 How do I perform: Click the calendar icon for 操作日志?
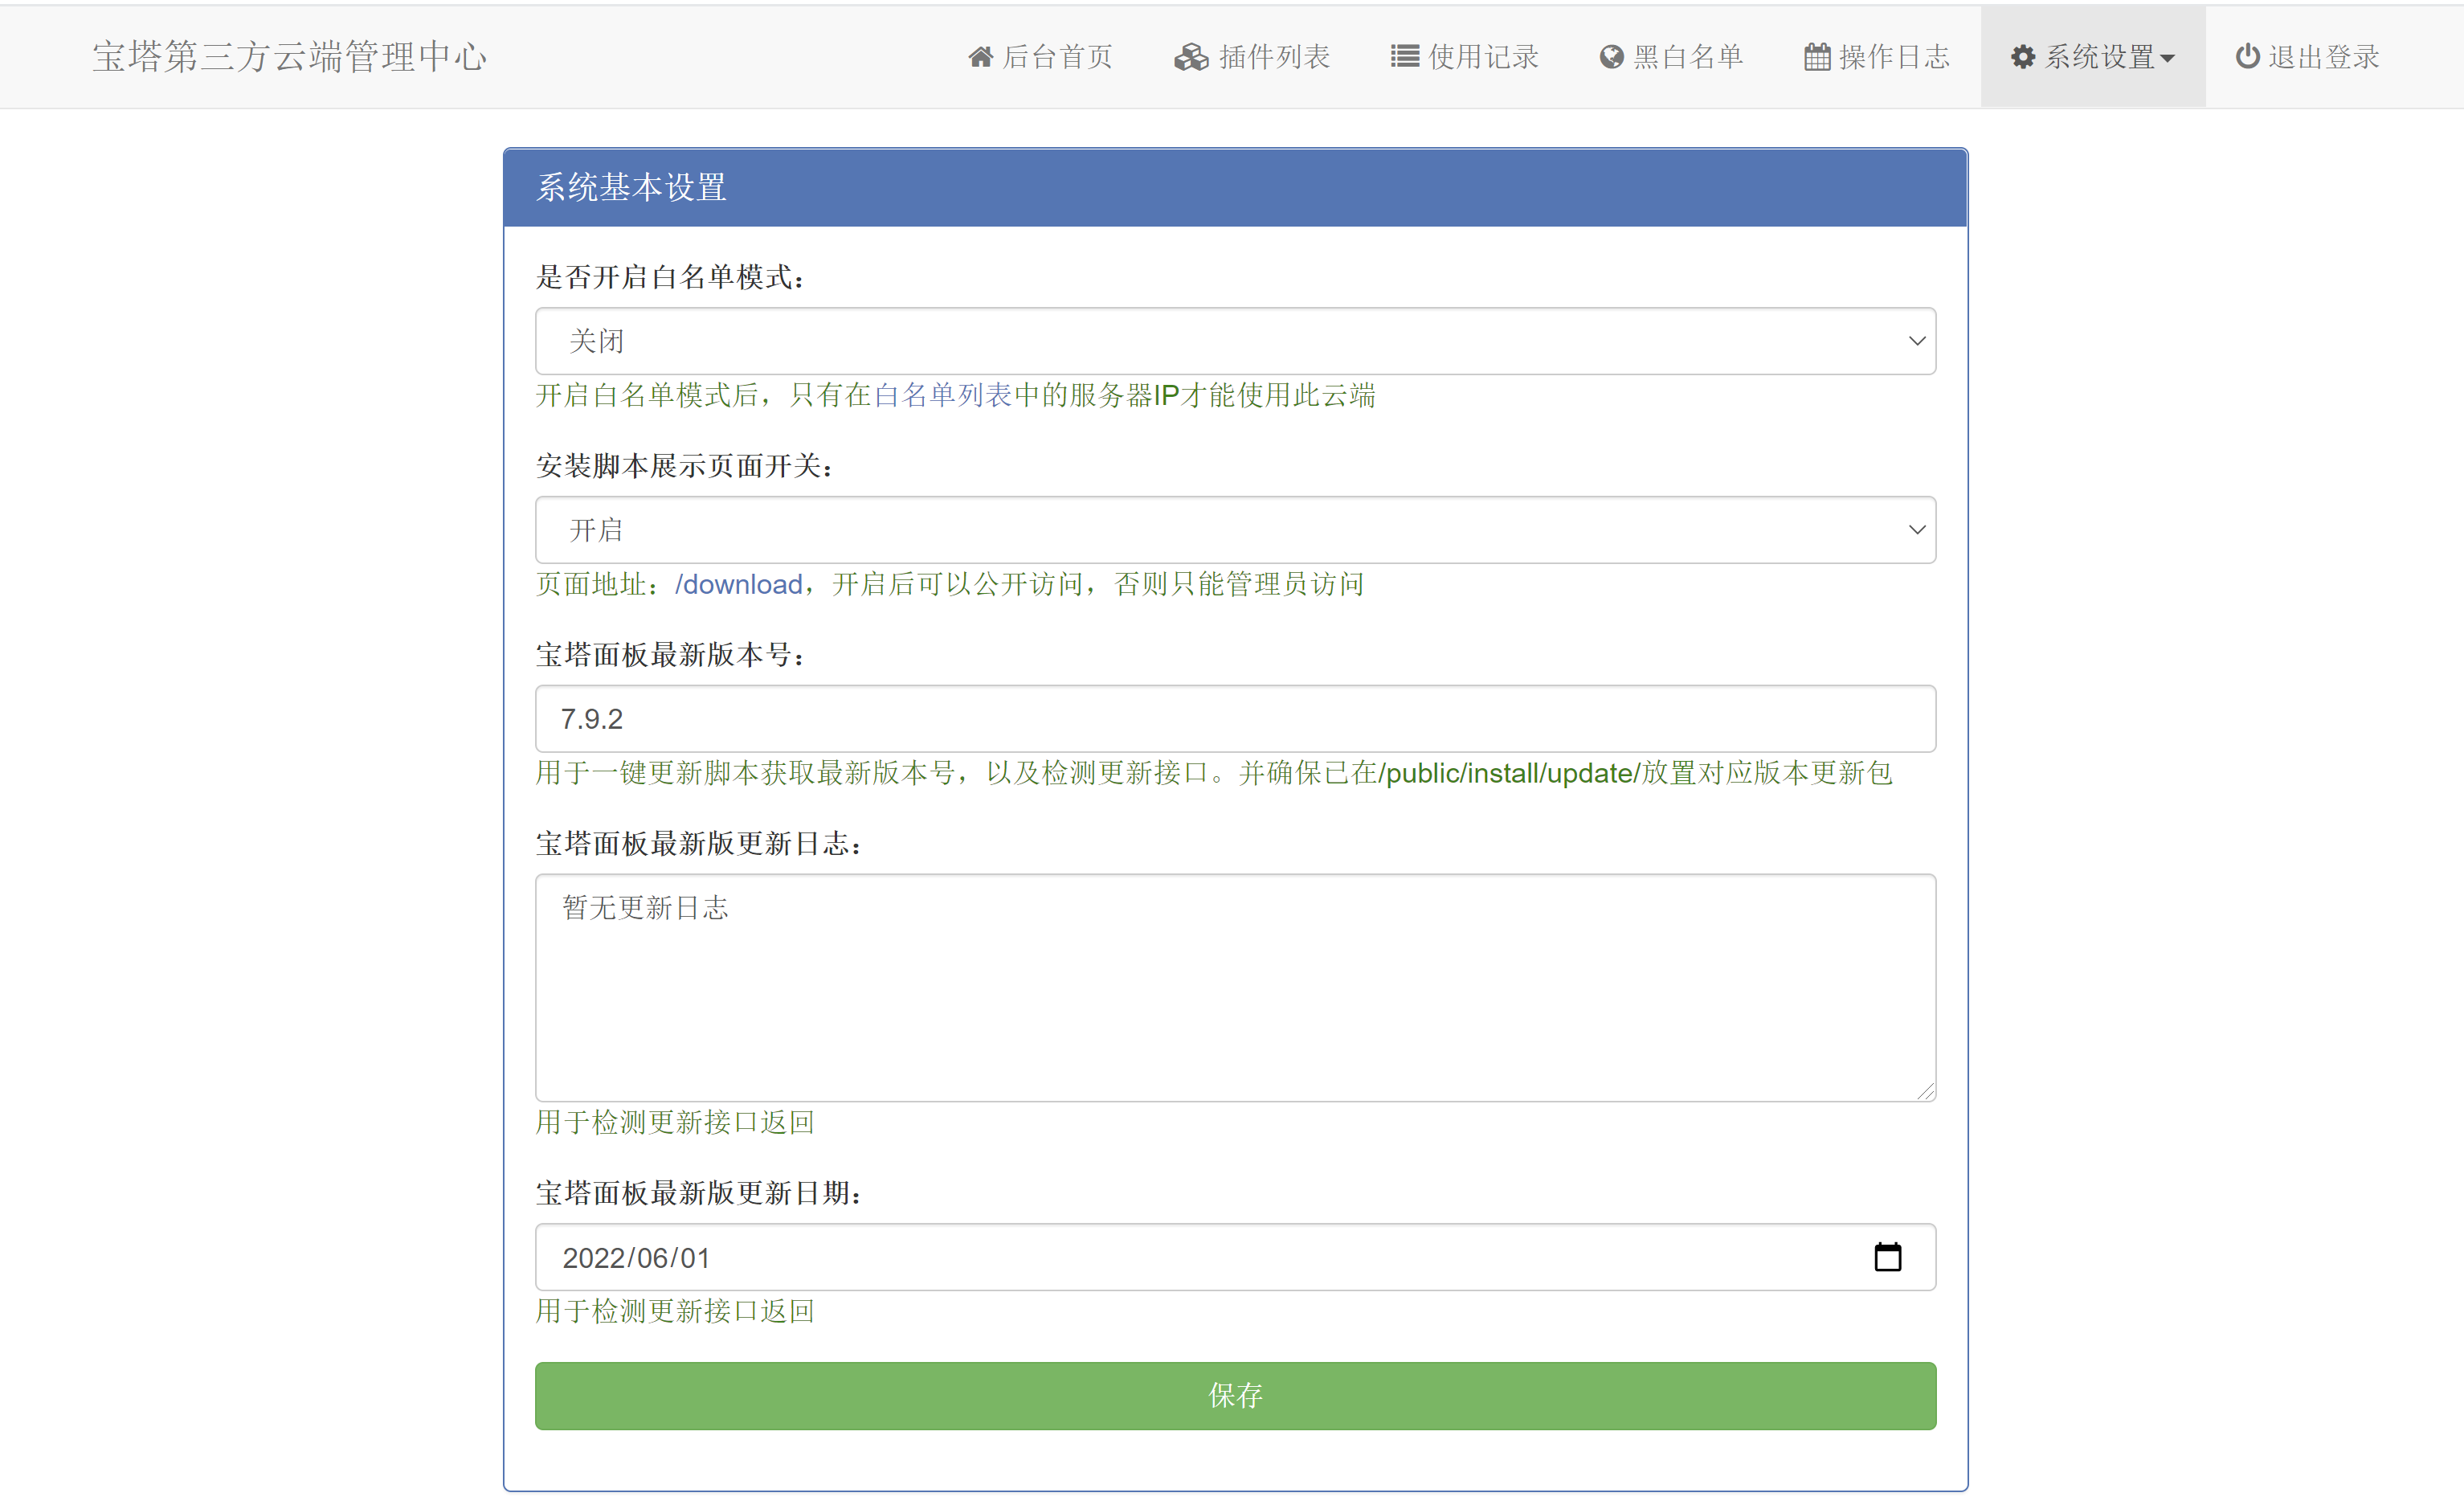click(1817, 57)
